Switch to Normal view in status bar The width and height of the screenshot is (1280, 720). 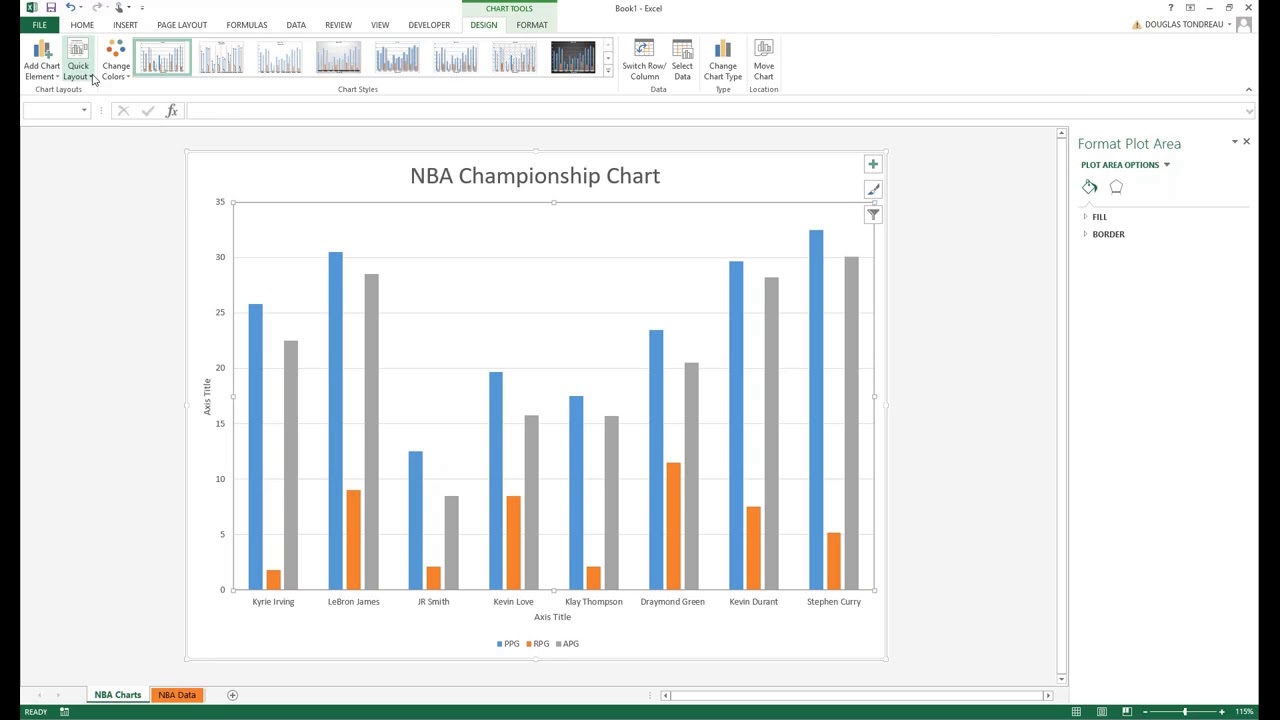coord(1076,712)
